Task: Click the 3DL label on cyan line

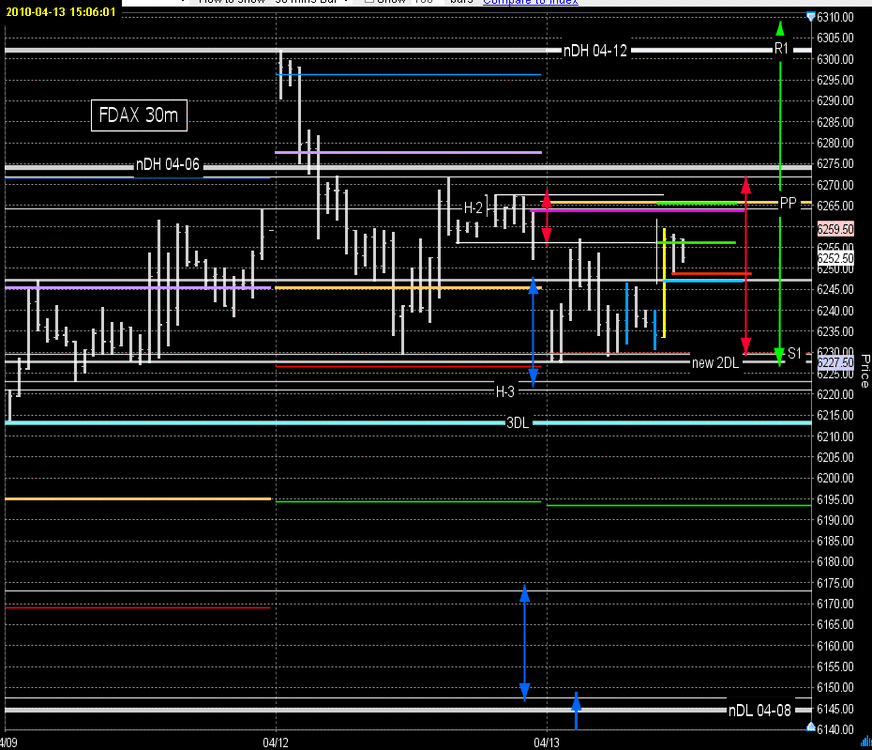Action: coord(517,423)
